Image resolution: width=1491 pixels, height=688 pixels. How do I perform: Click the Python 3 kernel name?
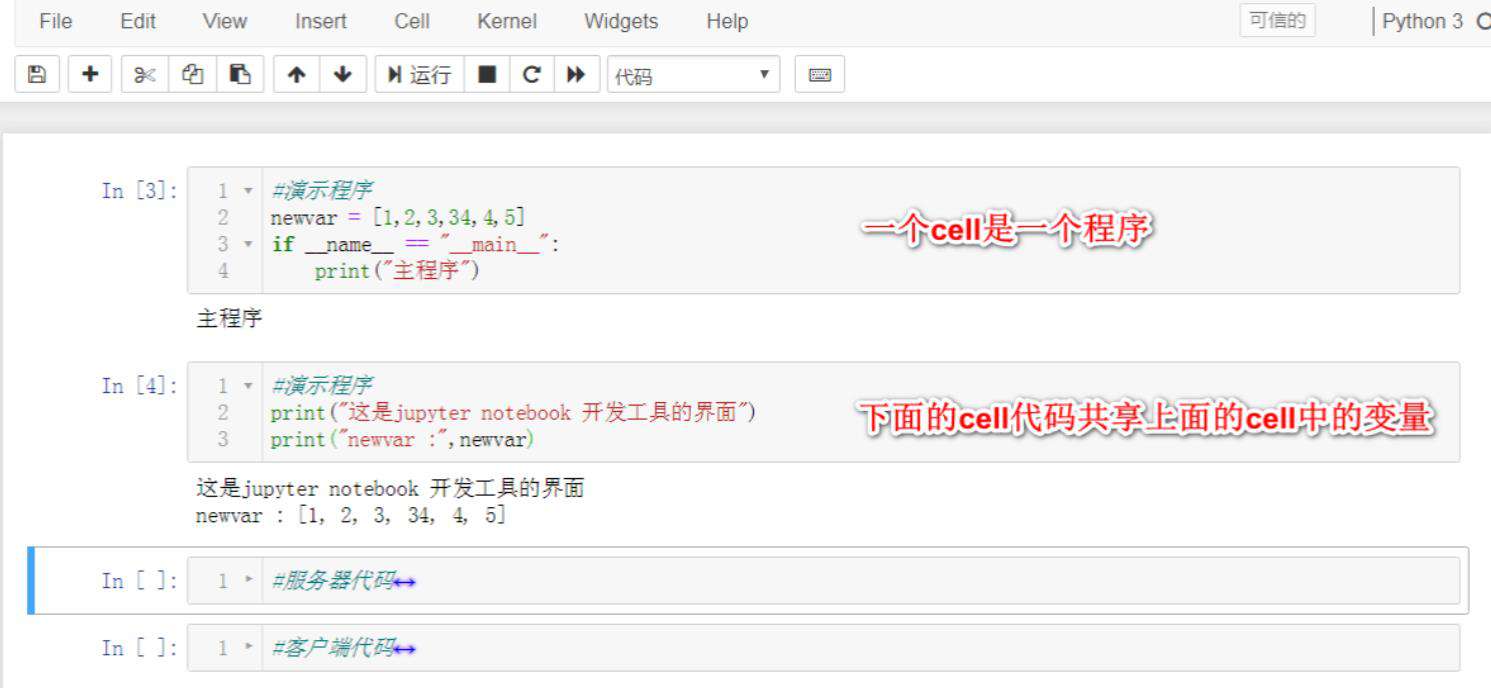pos(1422,21)
